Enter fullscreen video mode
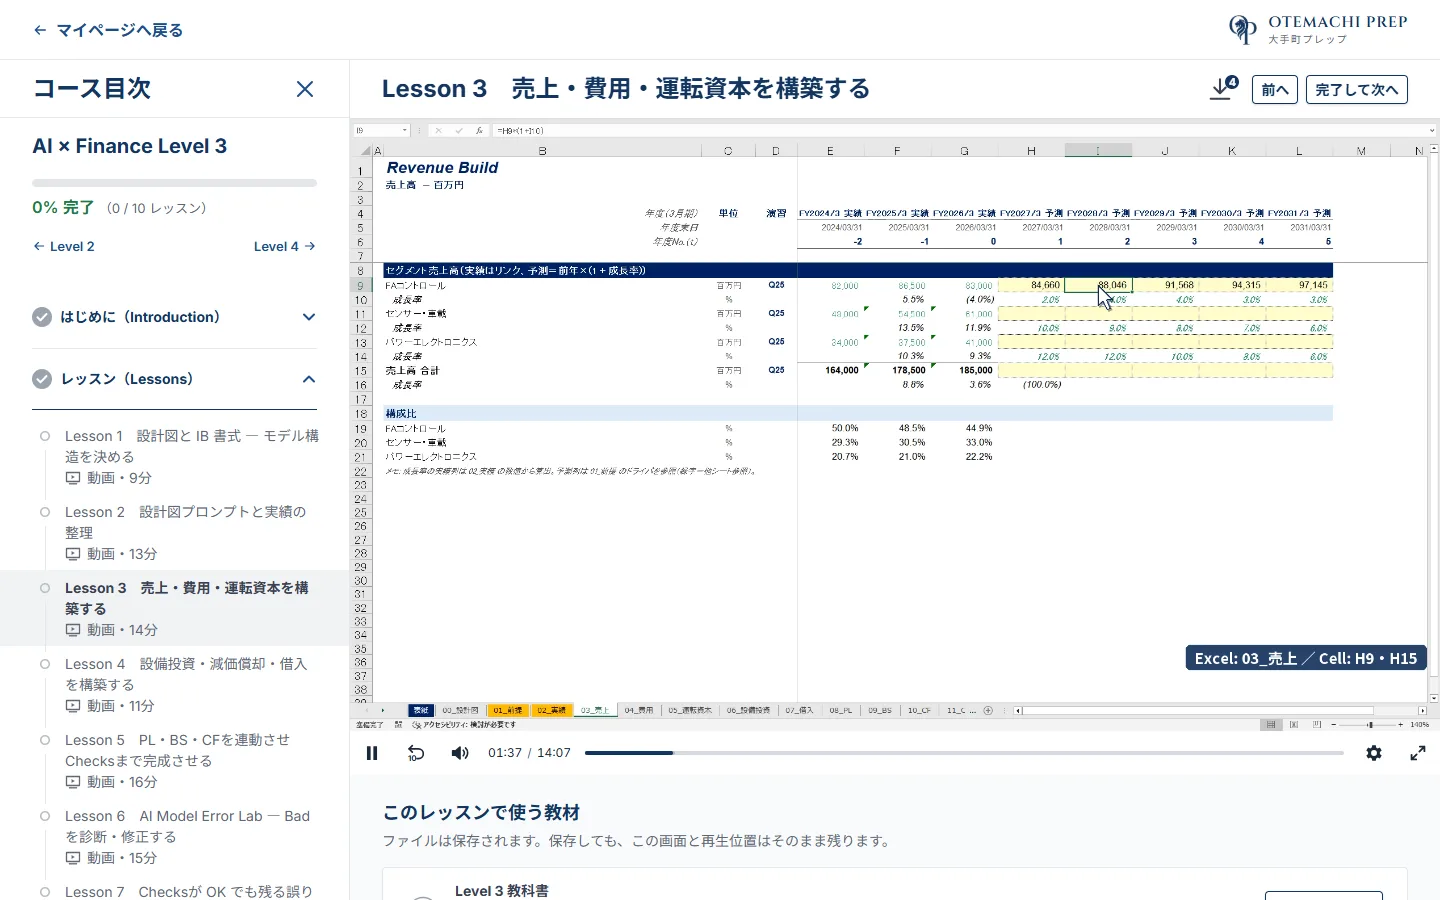1440x900 pixels. coord(1418,753)
